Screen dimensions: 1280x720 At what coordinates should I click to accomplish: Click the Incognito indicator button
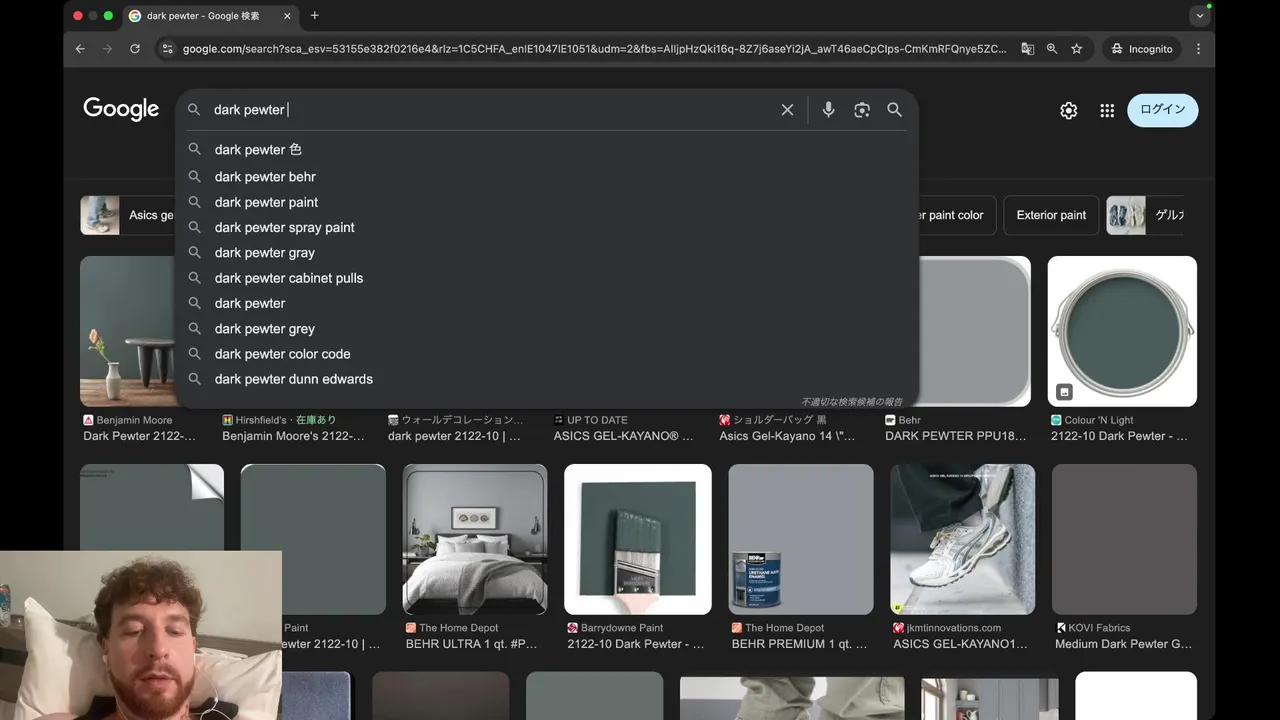pos(1142,48)
